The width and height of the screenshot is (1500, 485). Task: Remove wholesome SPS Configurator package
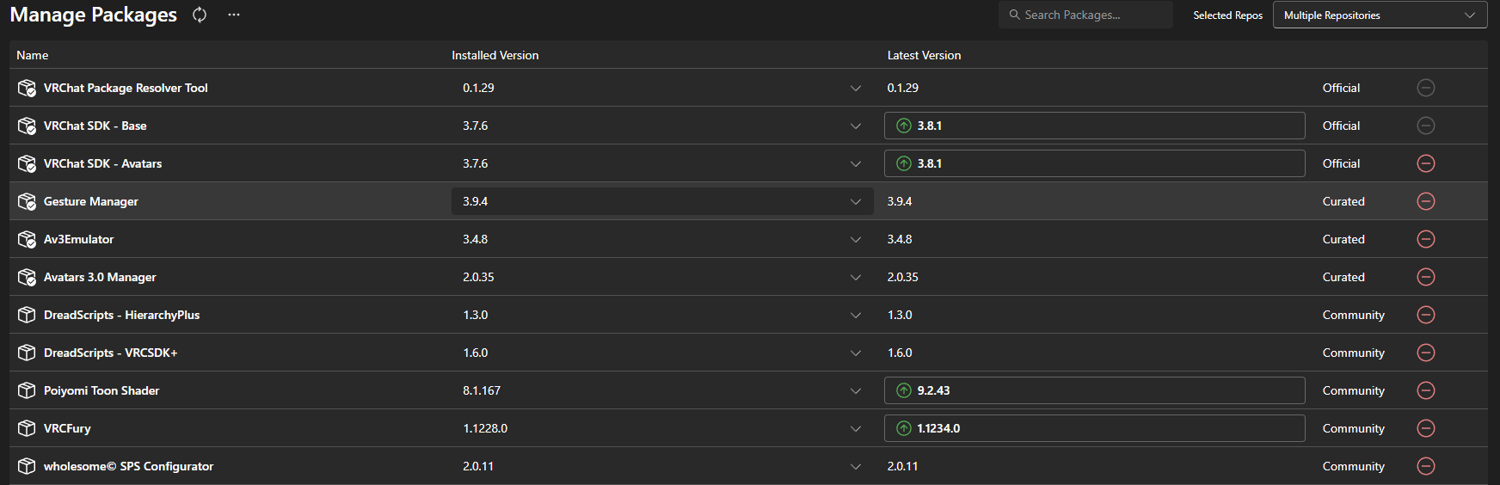pos(1426,466)
